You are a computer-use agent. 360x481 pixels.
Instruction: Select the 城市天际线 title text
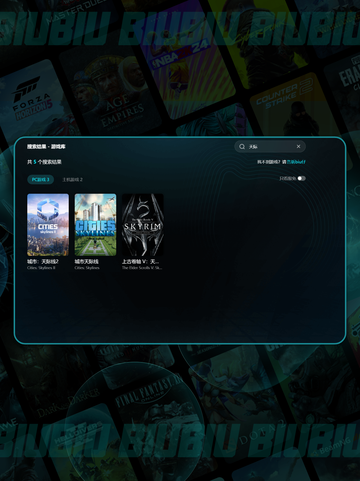[x=87, y=262]
